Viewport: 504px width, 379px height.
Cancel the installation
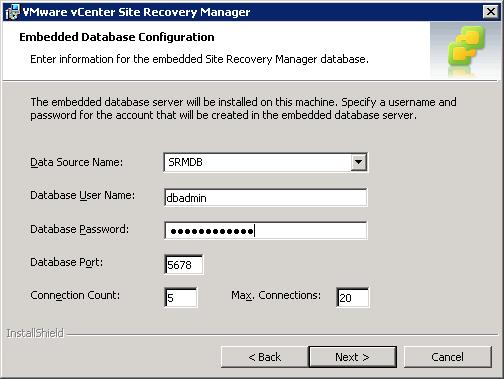pyautogui.click(x=447, y=357)
